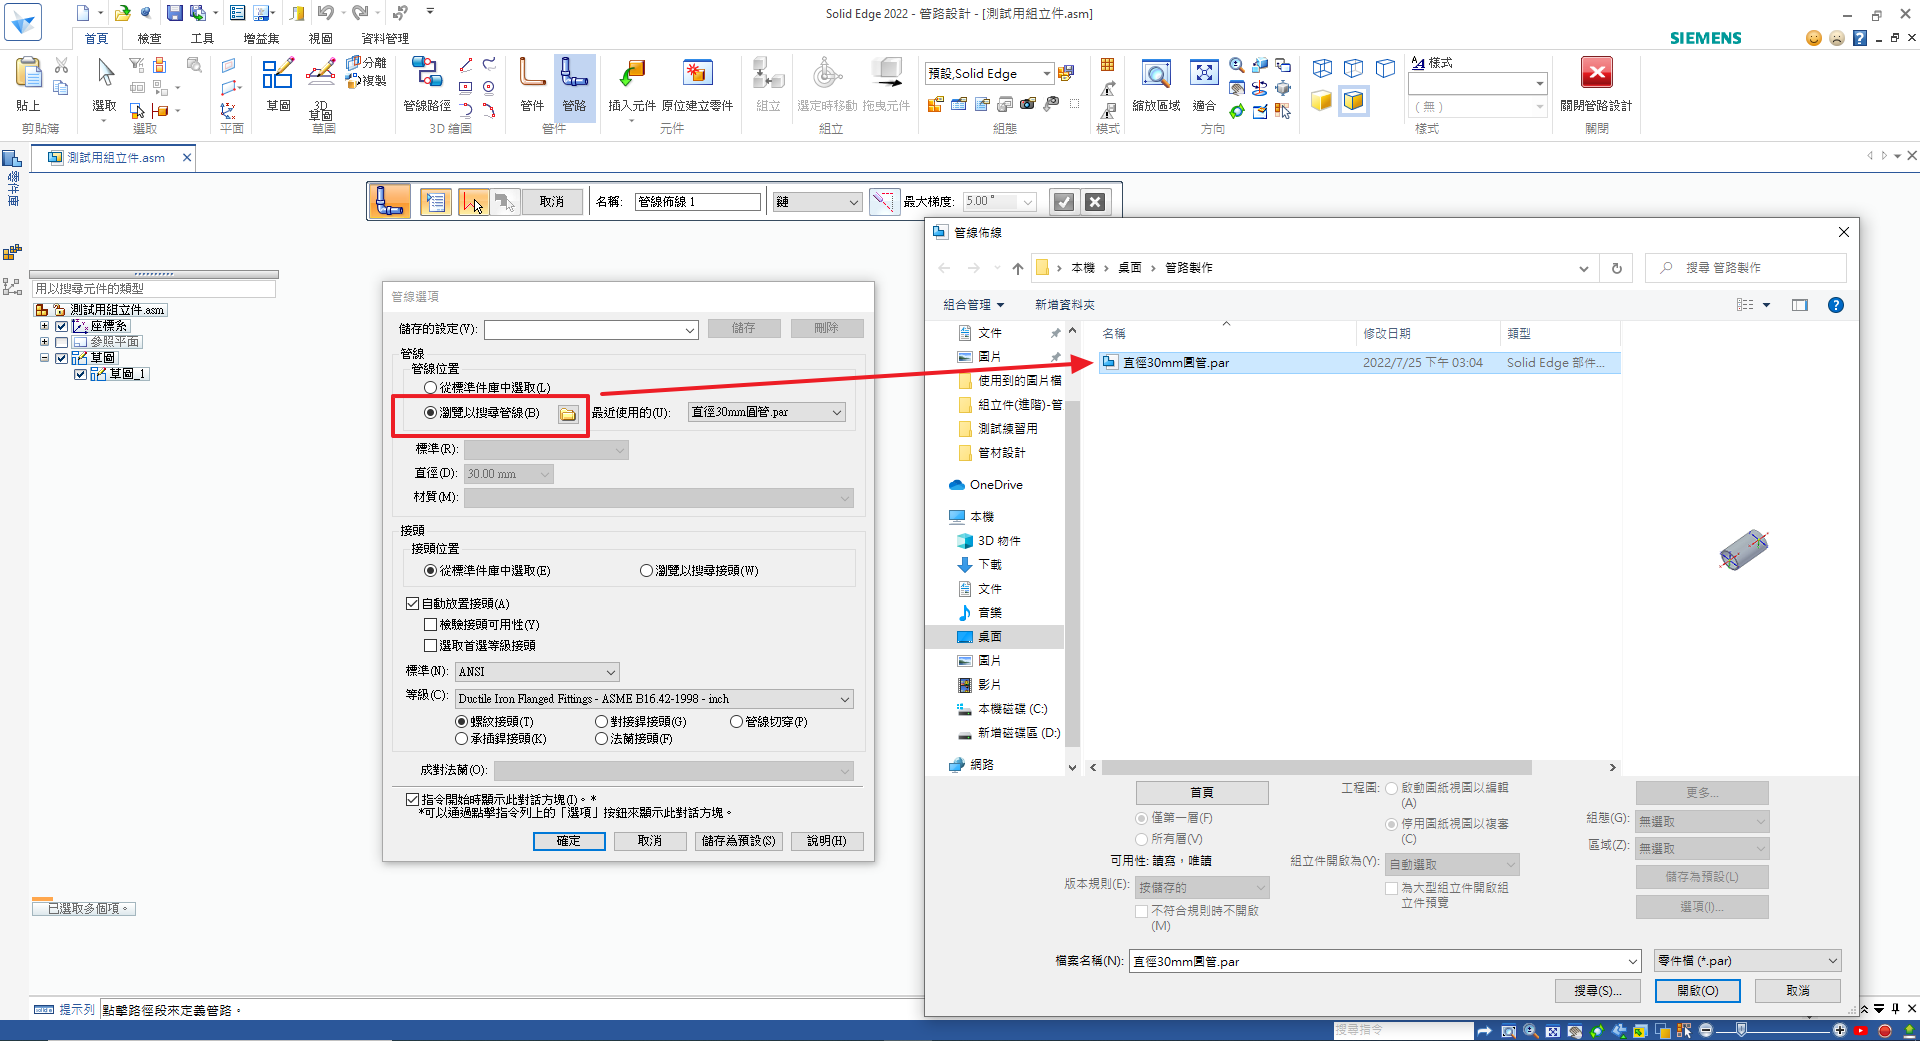
Task: Click the shaded with edges view style icon
Action: pos(1353,100)
